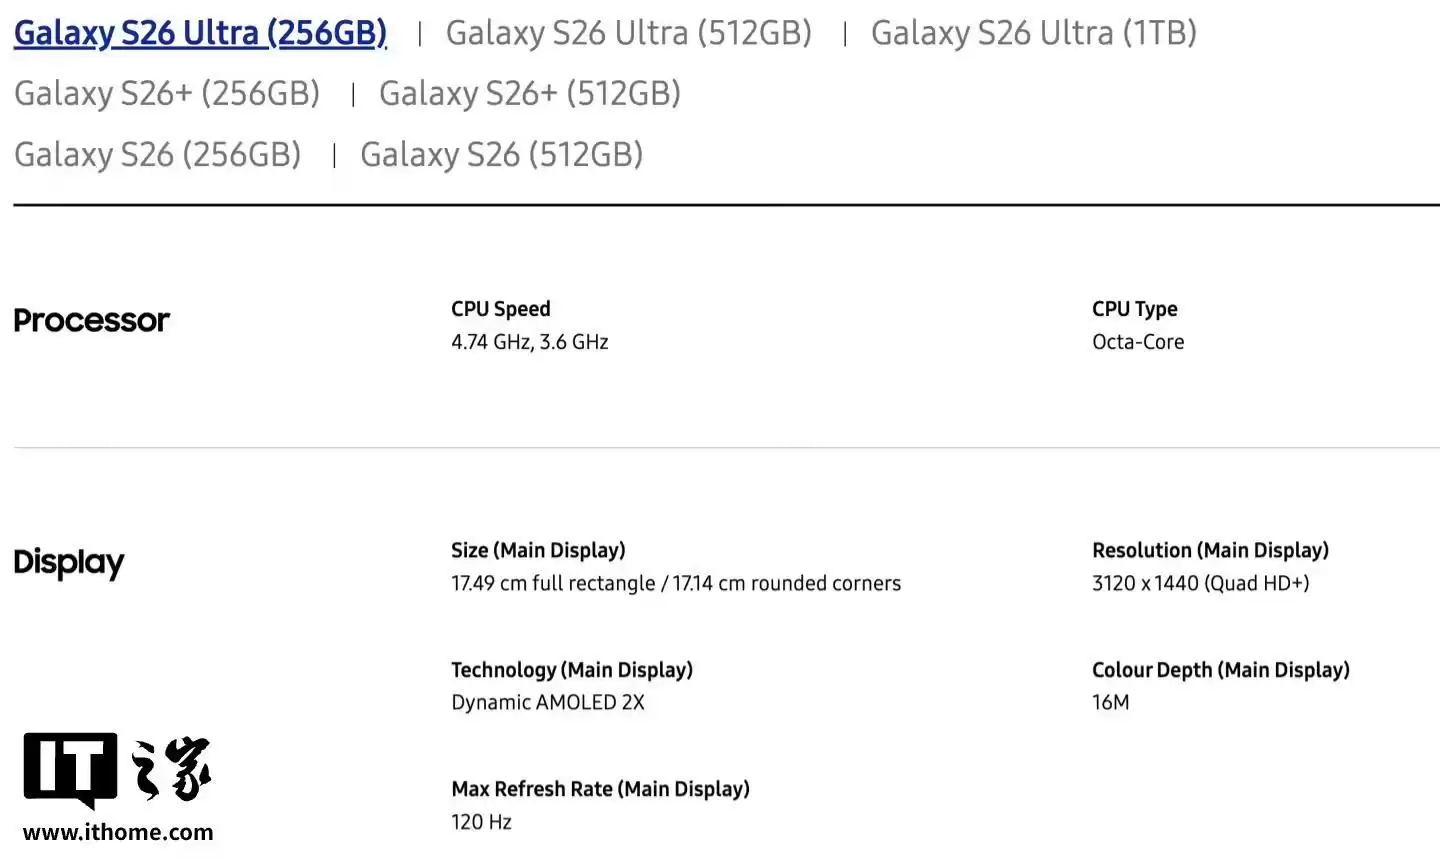The height and width of the screenshot is (859, 1440).
Task: Choose the Galaxy S26 (512GB) model
Action: (501, 154)
